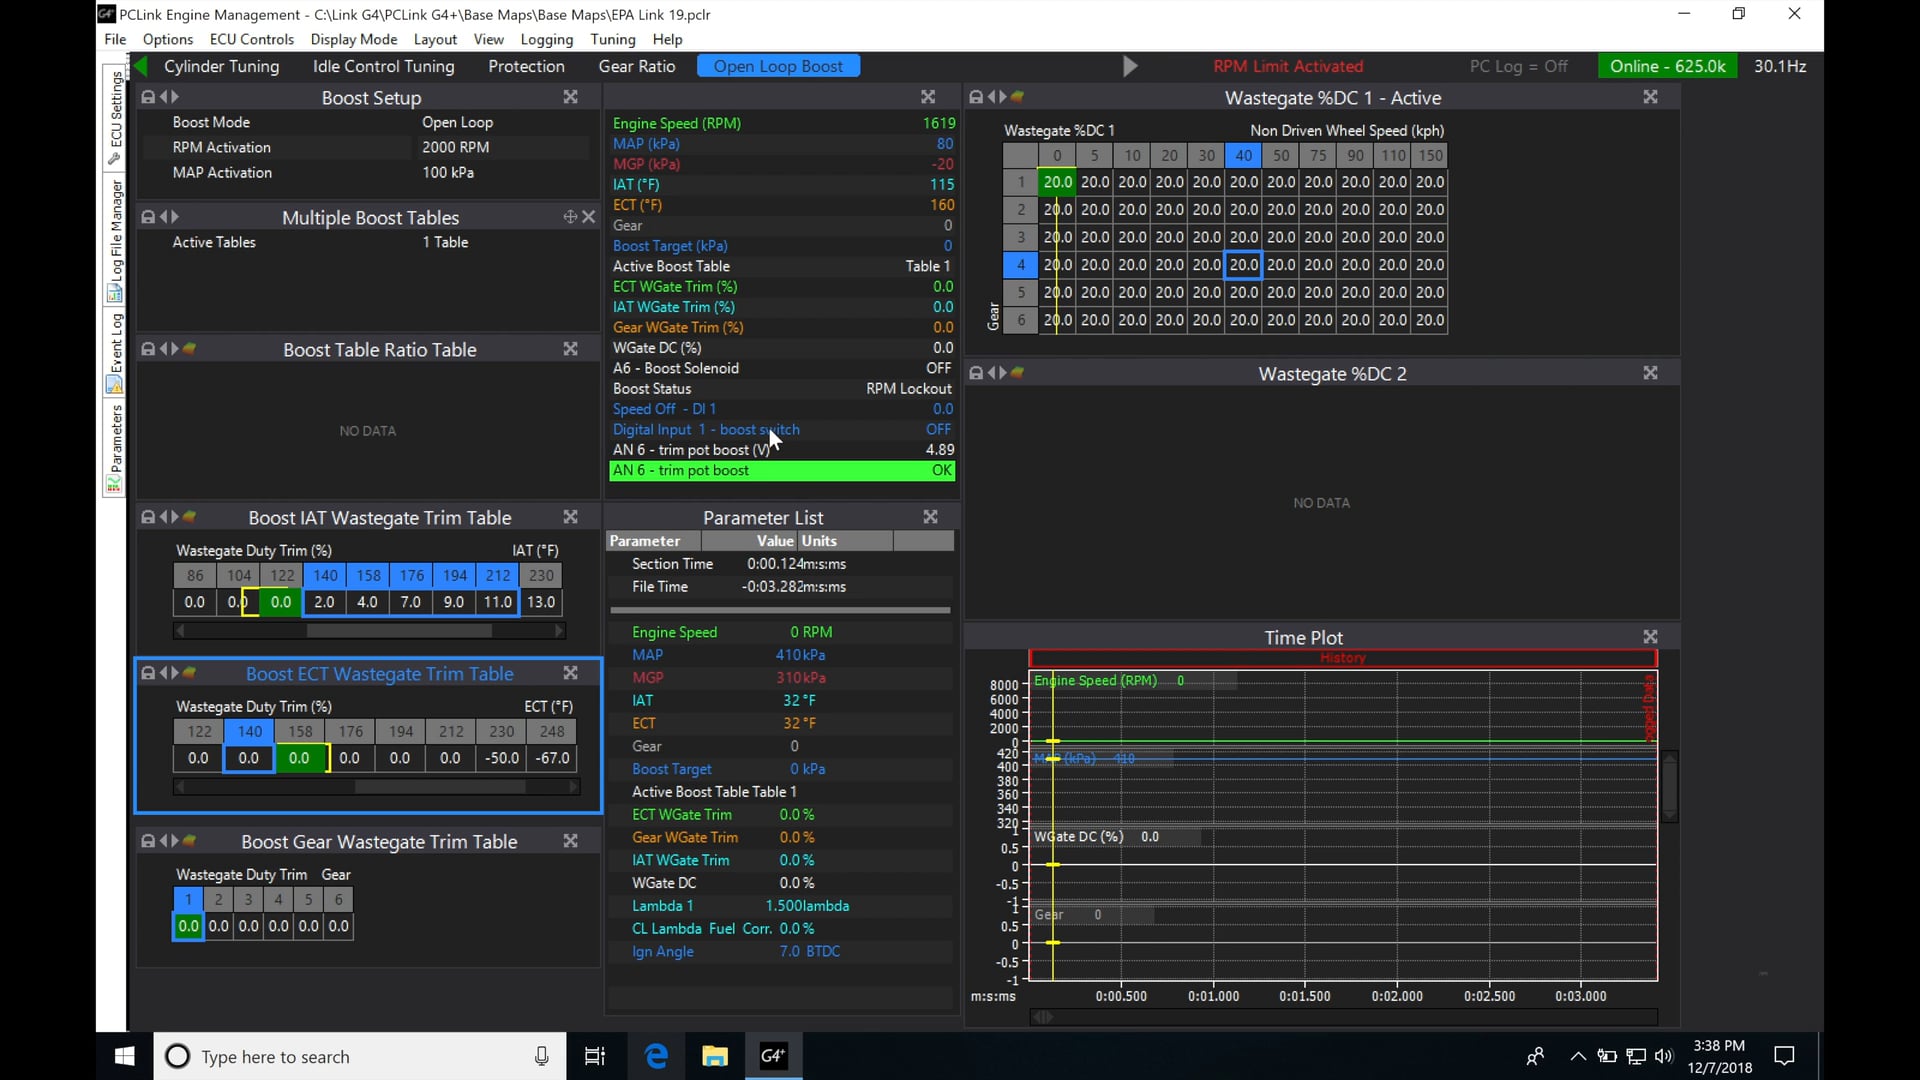Click the Boost IAT table horizontal scrollbar

[398, 631]
